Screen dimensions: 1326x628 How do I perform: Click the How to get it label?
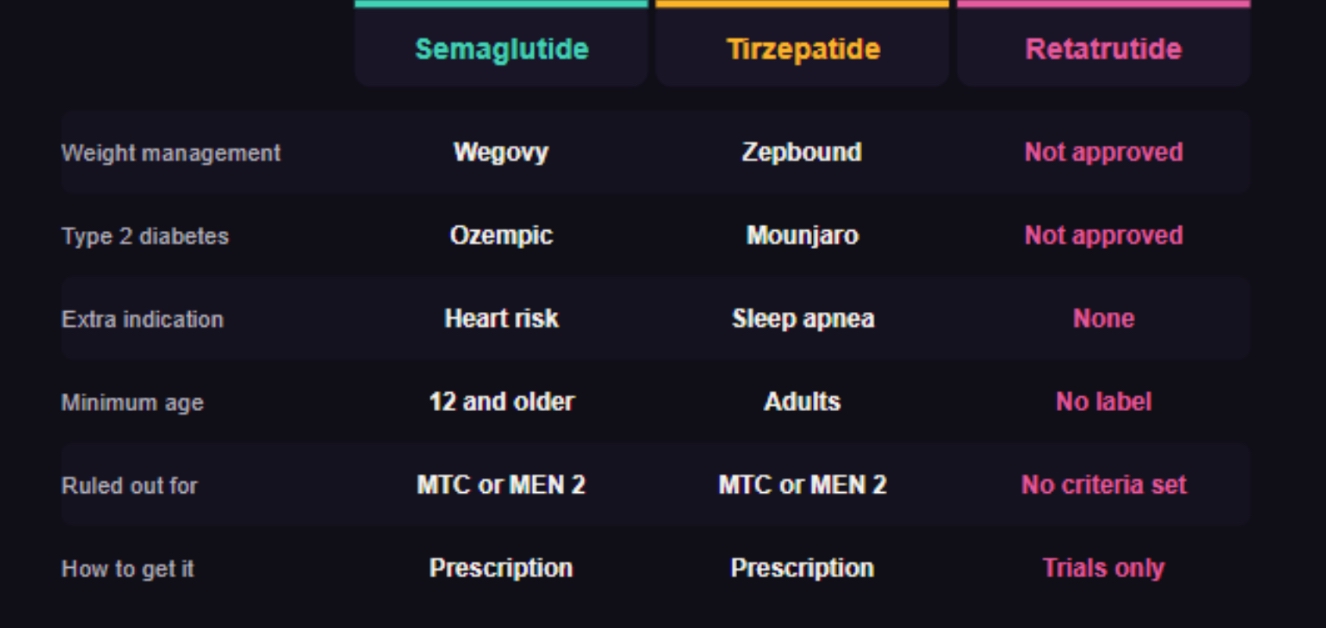click(x=127, y=568)
